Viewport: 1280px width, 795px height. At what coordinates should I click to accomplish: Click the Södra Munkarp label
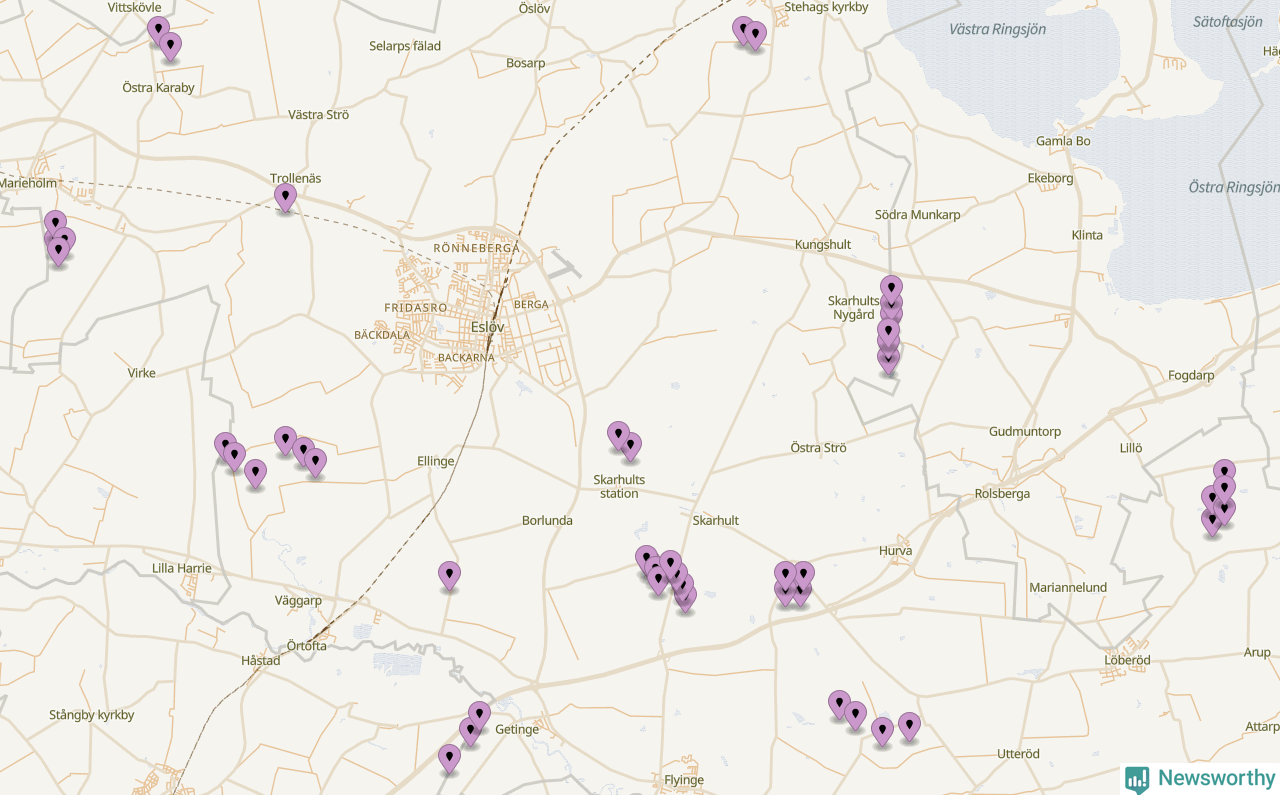pos(917,215)
